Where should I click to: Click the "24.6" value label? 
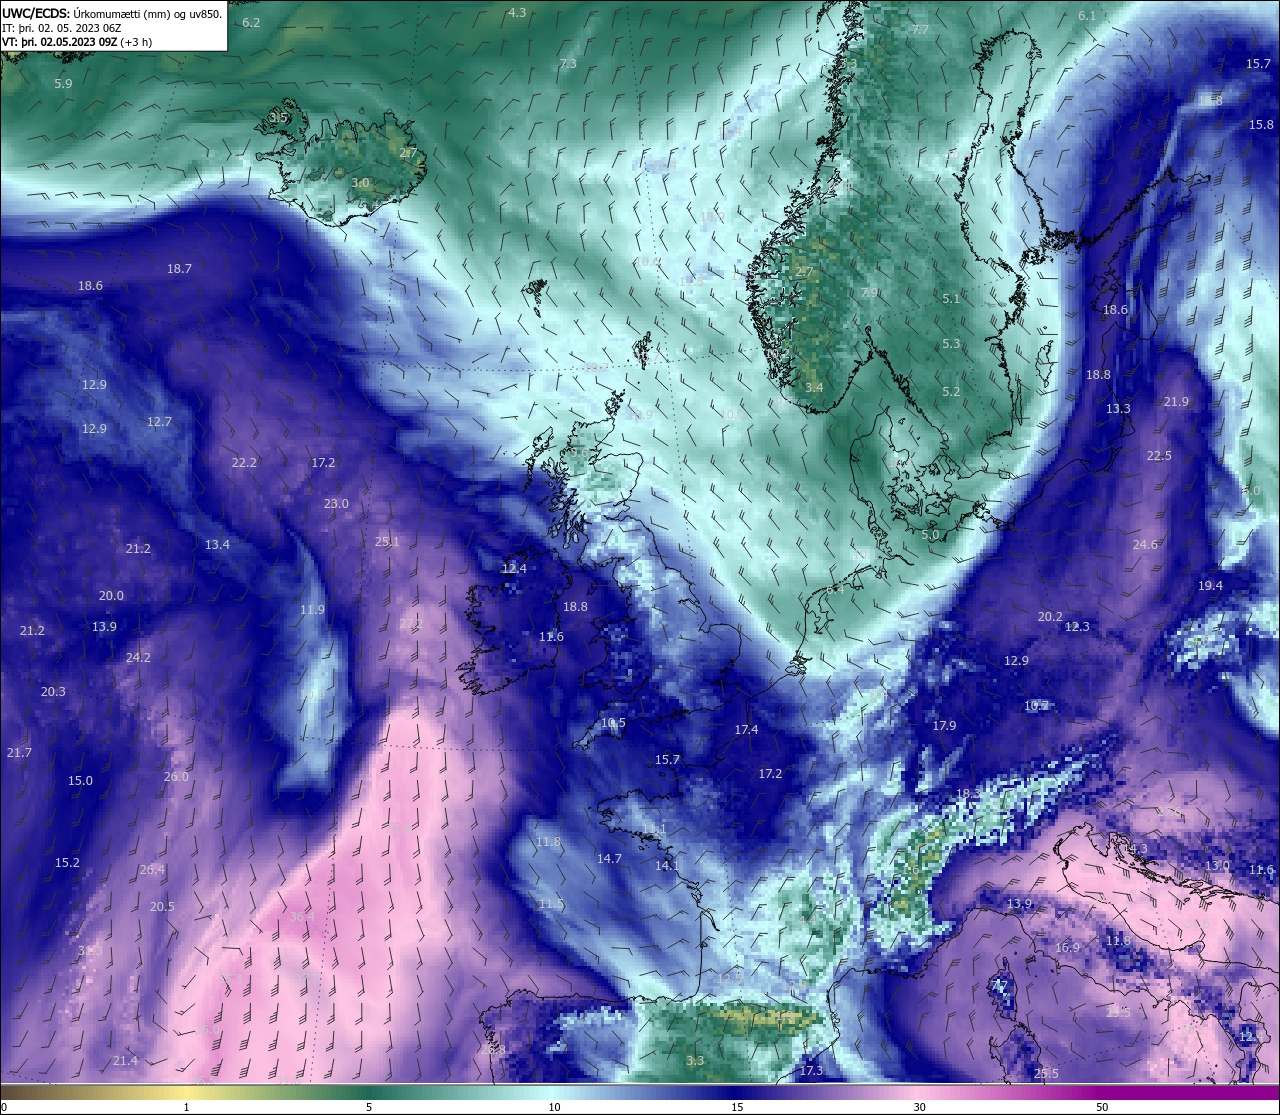click(1145, 545)
